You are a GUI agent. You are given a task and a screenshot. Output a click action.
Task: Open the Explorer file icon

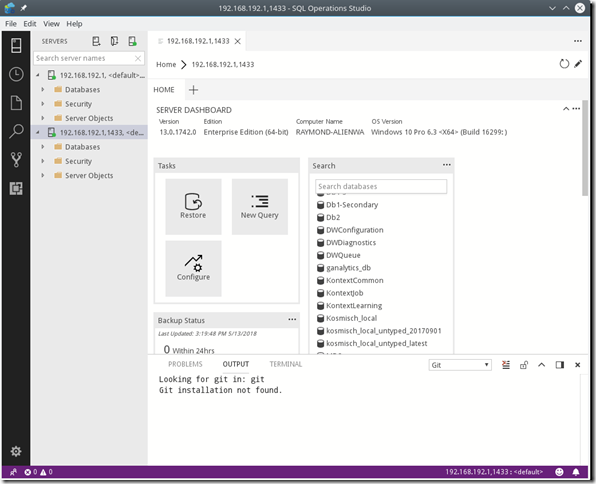pos(16,103)
